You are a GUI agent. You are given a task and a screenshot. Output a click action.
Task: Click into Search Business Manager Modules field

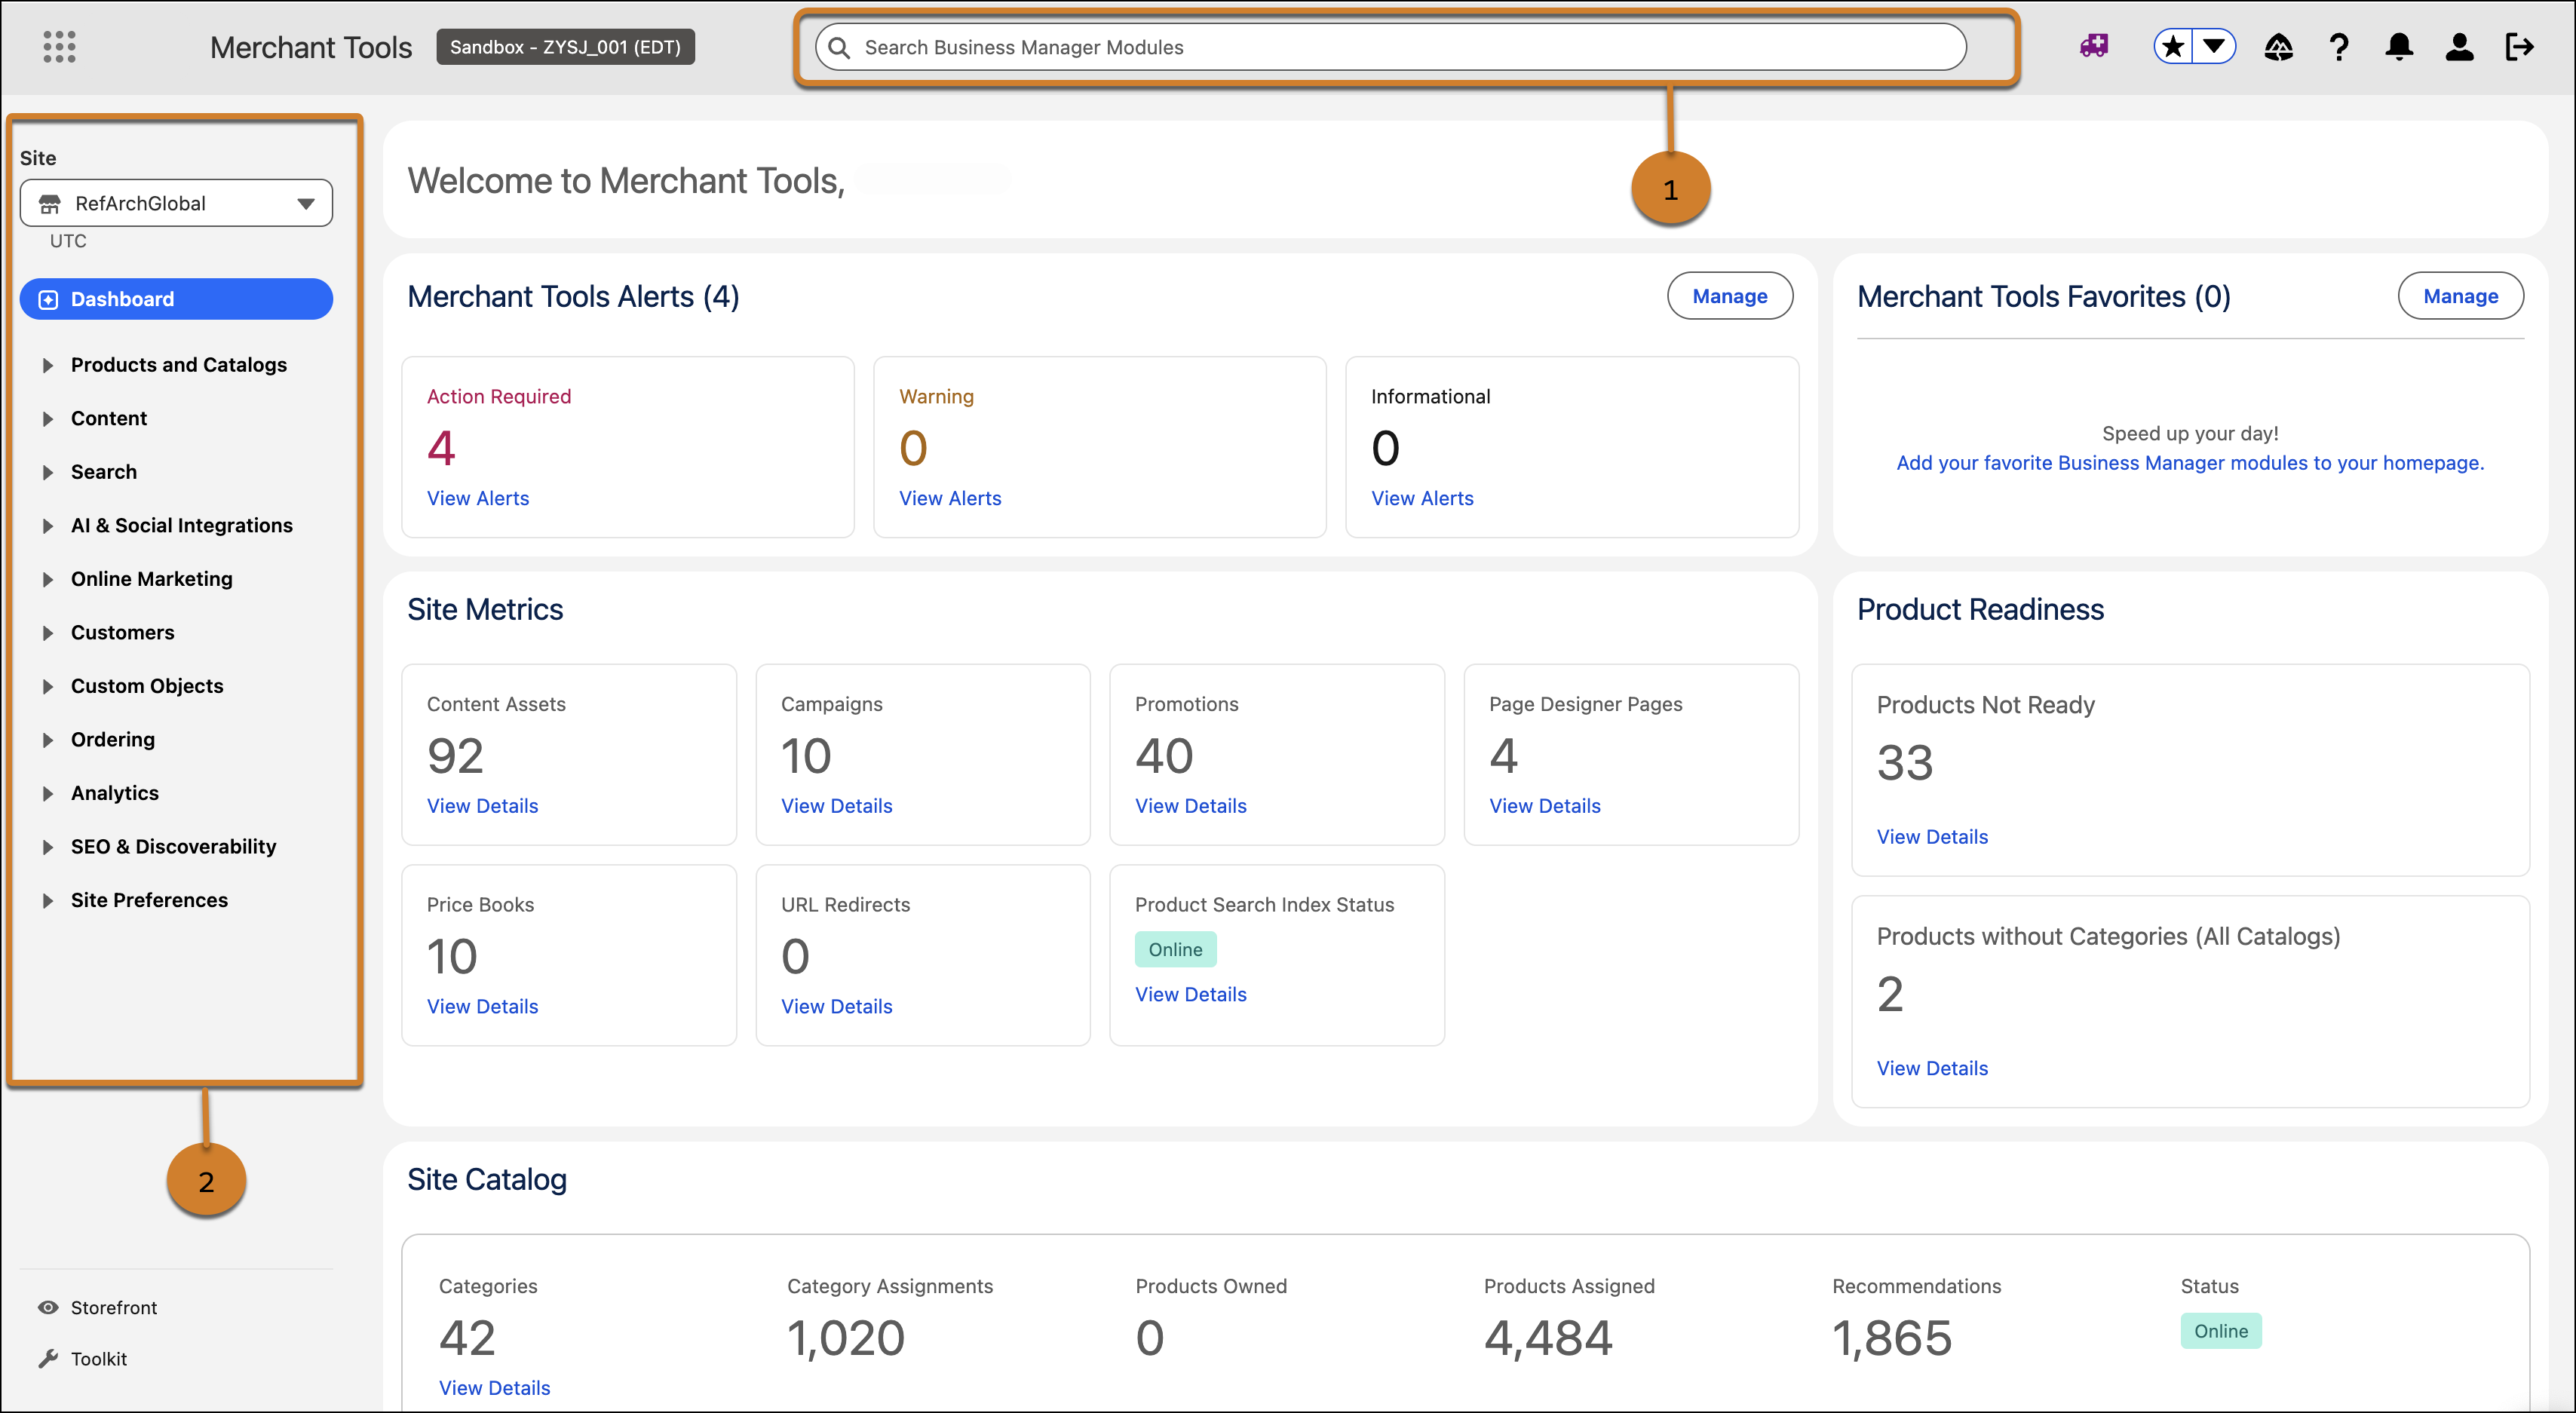click(1390, 47)
